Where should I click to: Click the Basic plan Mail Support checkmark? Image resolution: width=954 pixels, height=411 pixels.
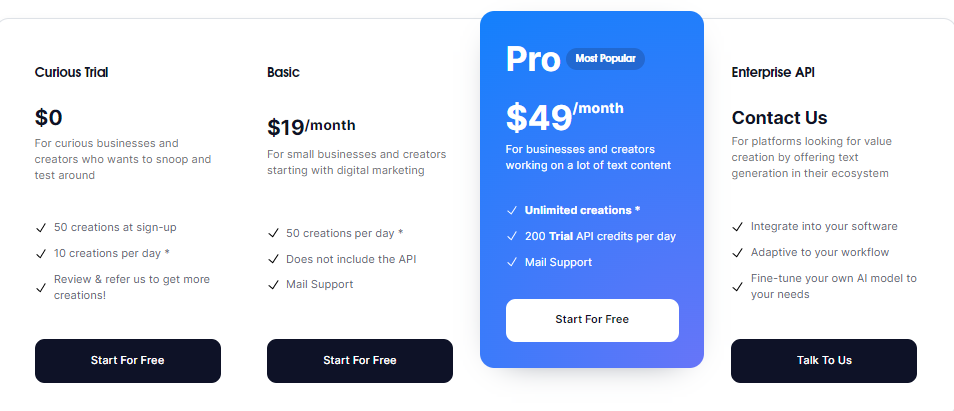[x=273, y=285]
